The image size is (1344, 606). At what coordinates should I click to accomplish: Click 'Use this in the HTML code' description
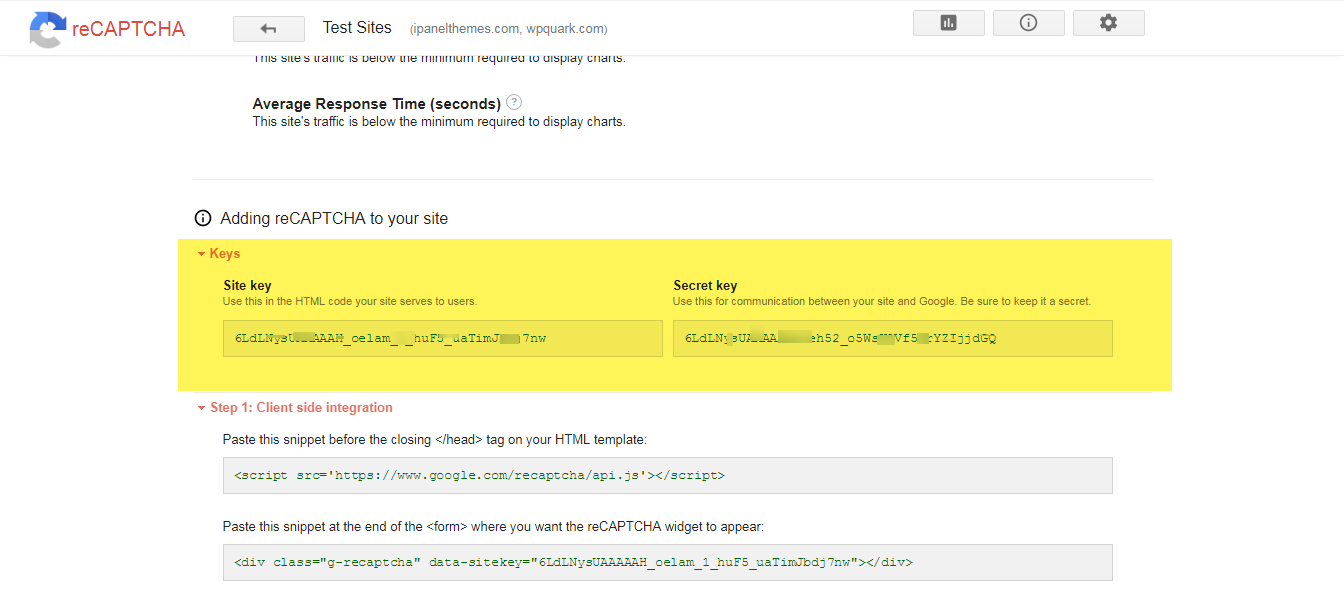coord(350,301)
